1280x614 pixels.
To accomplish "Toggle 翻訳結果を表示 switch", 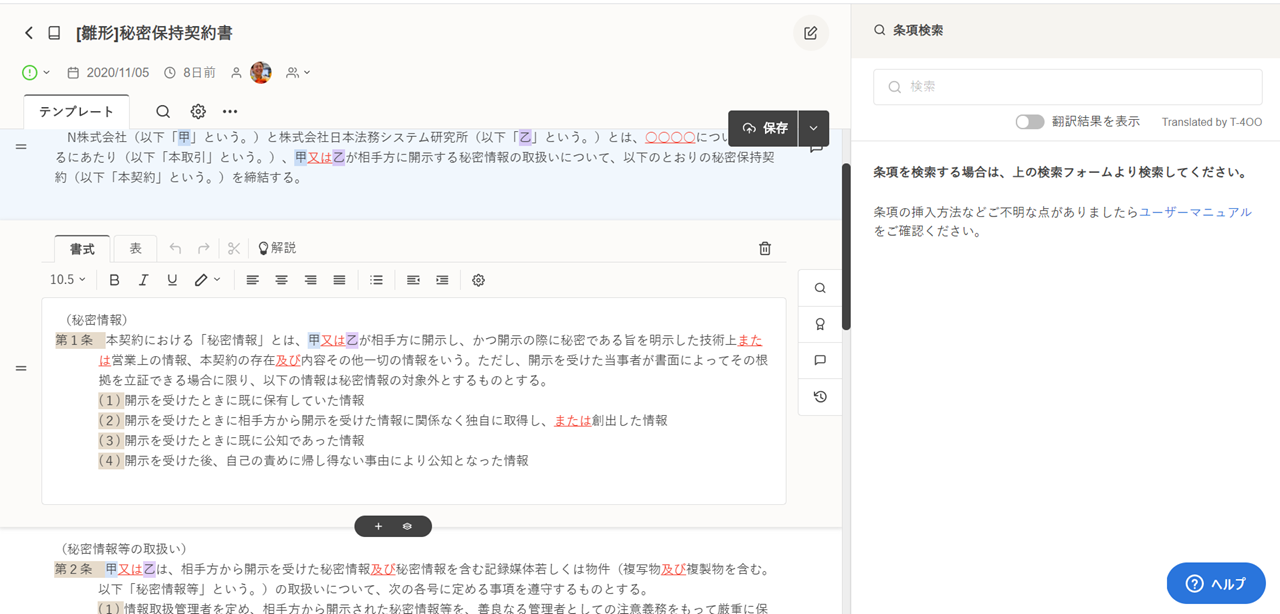I will pyautogui.click(x=1029, y=121).
